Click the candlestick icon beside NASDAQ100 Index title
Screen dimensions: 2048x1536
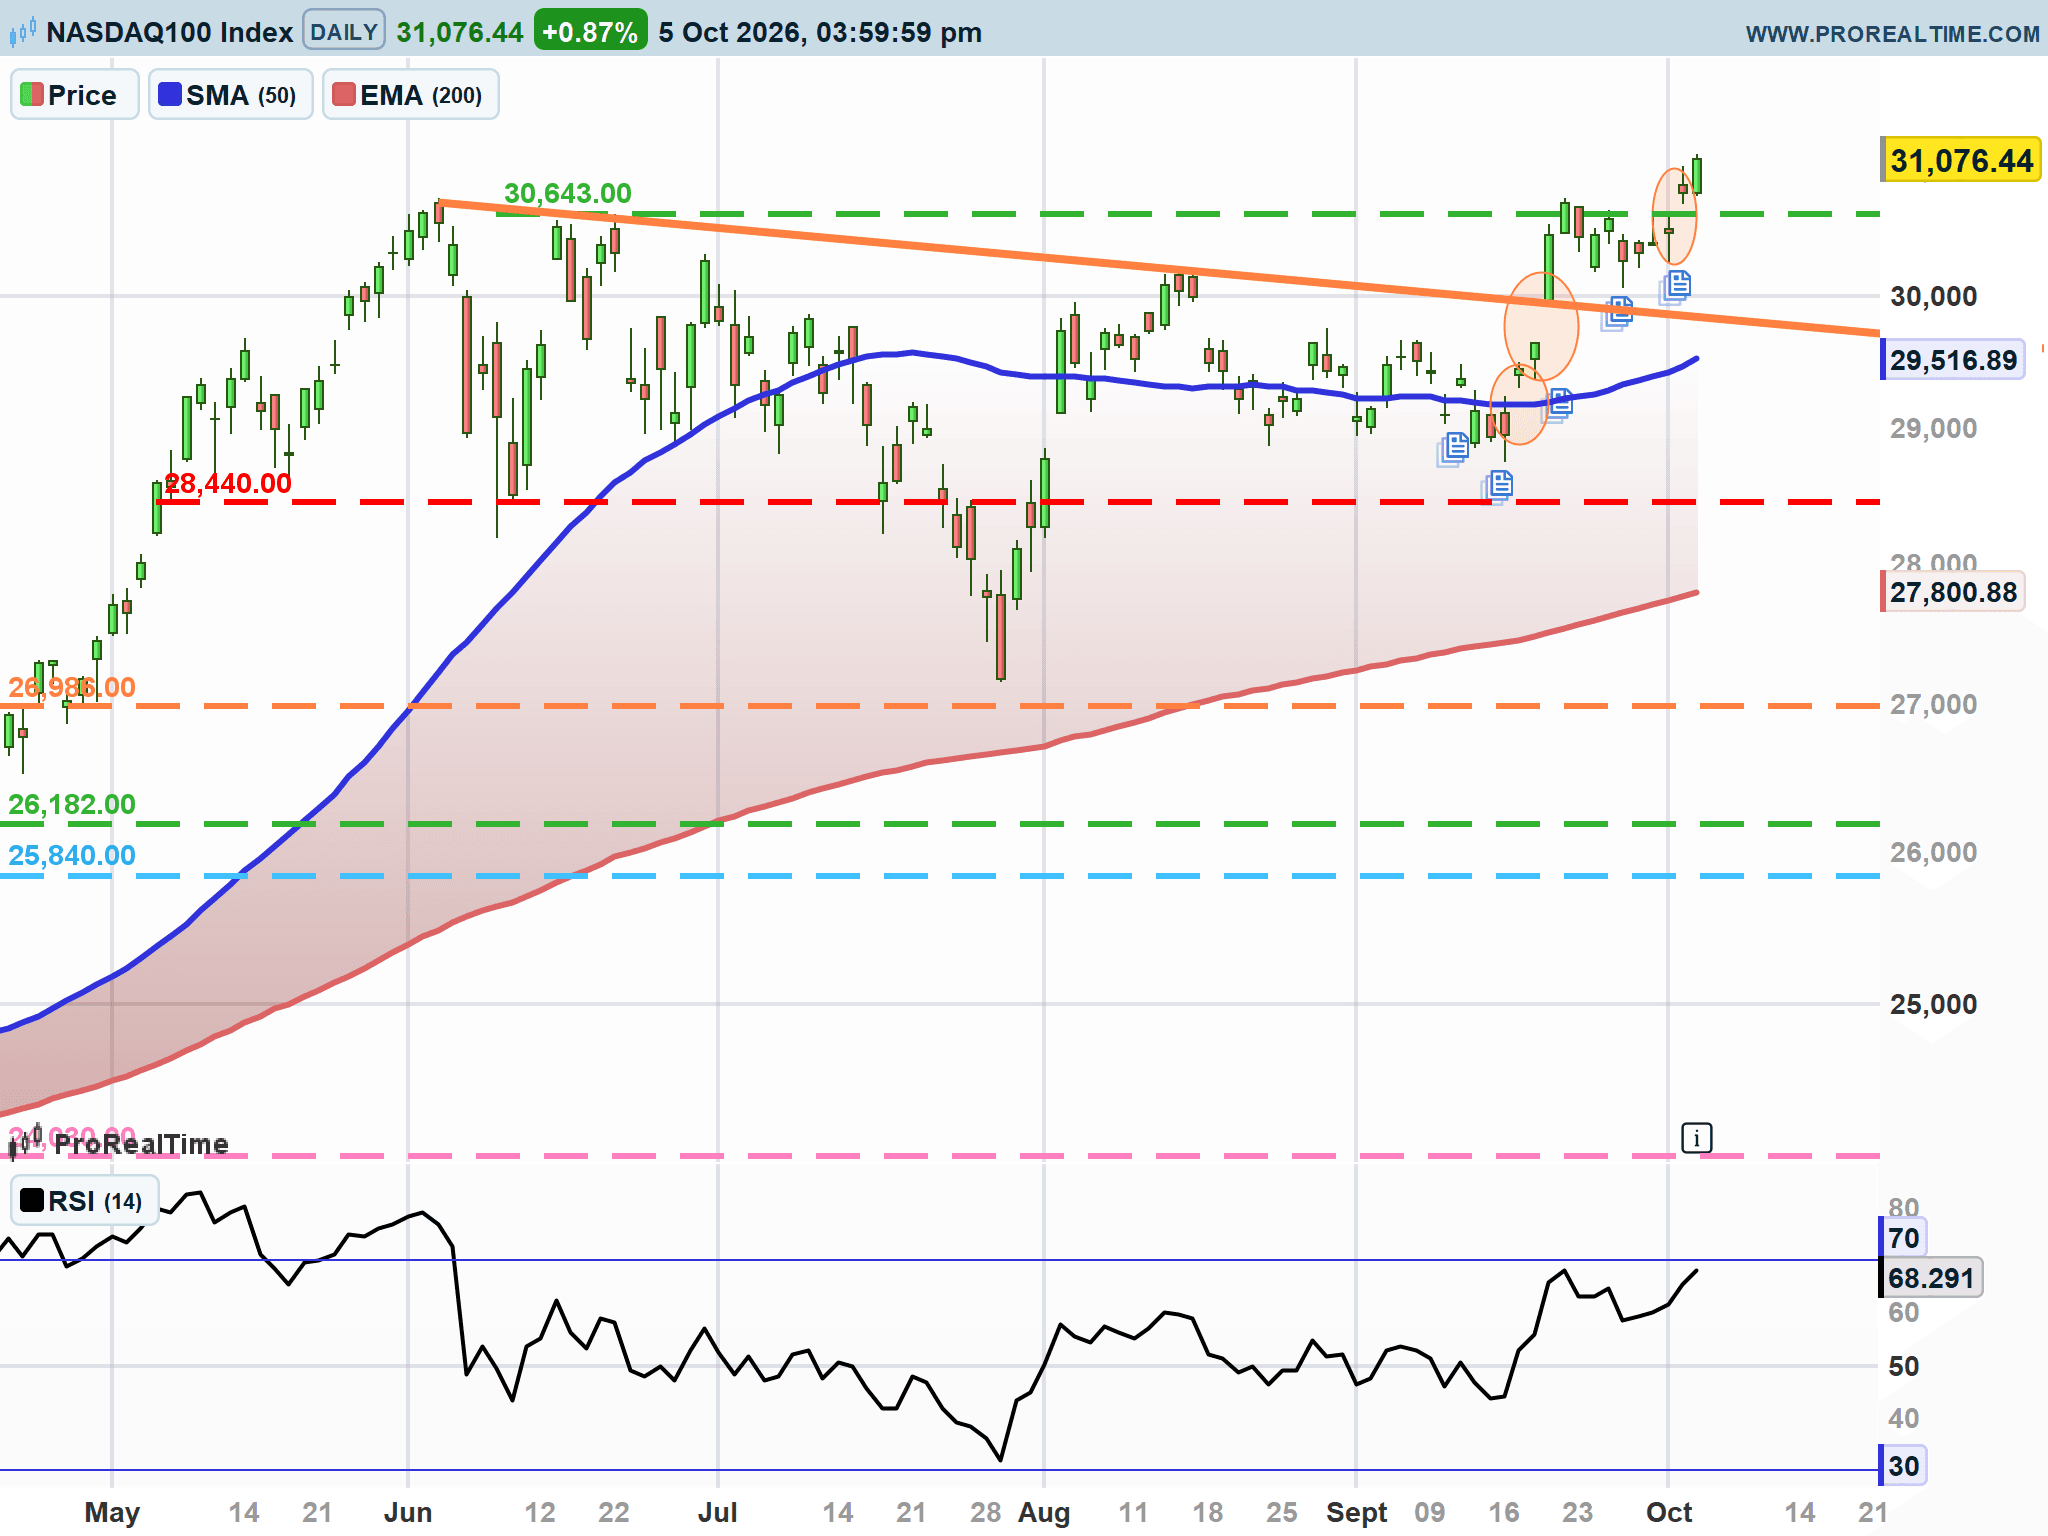click(x=22, y=32)
